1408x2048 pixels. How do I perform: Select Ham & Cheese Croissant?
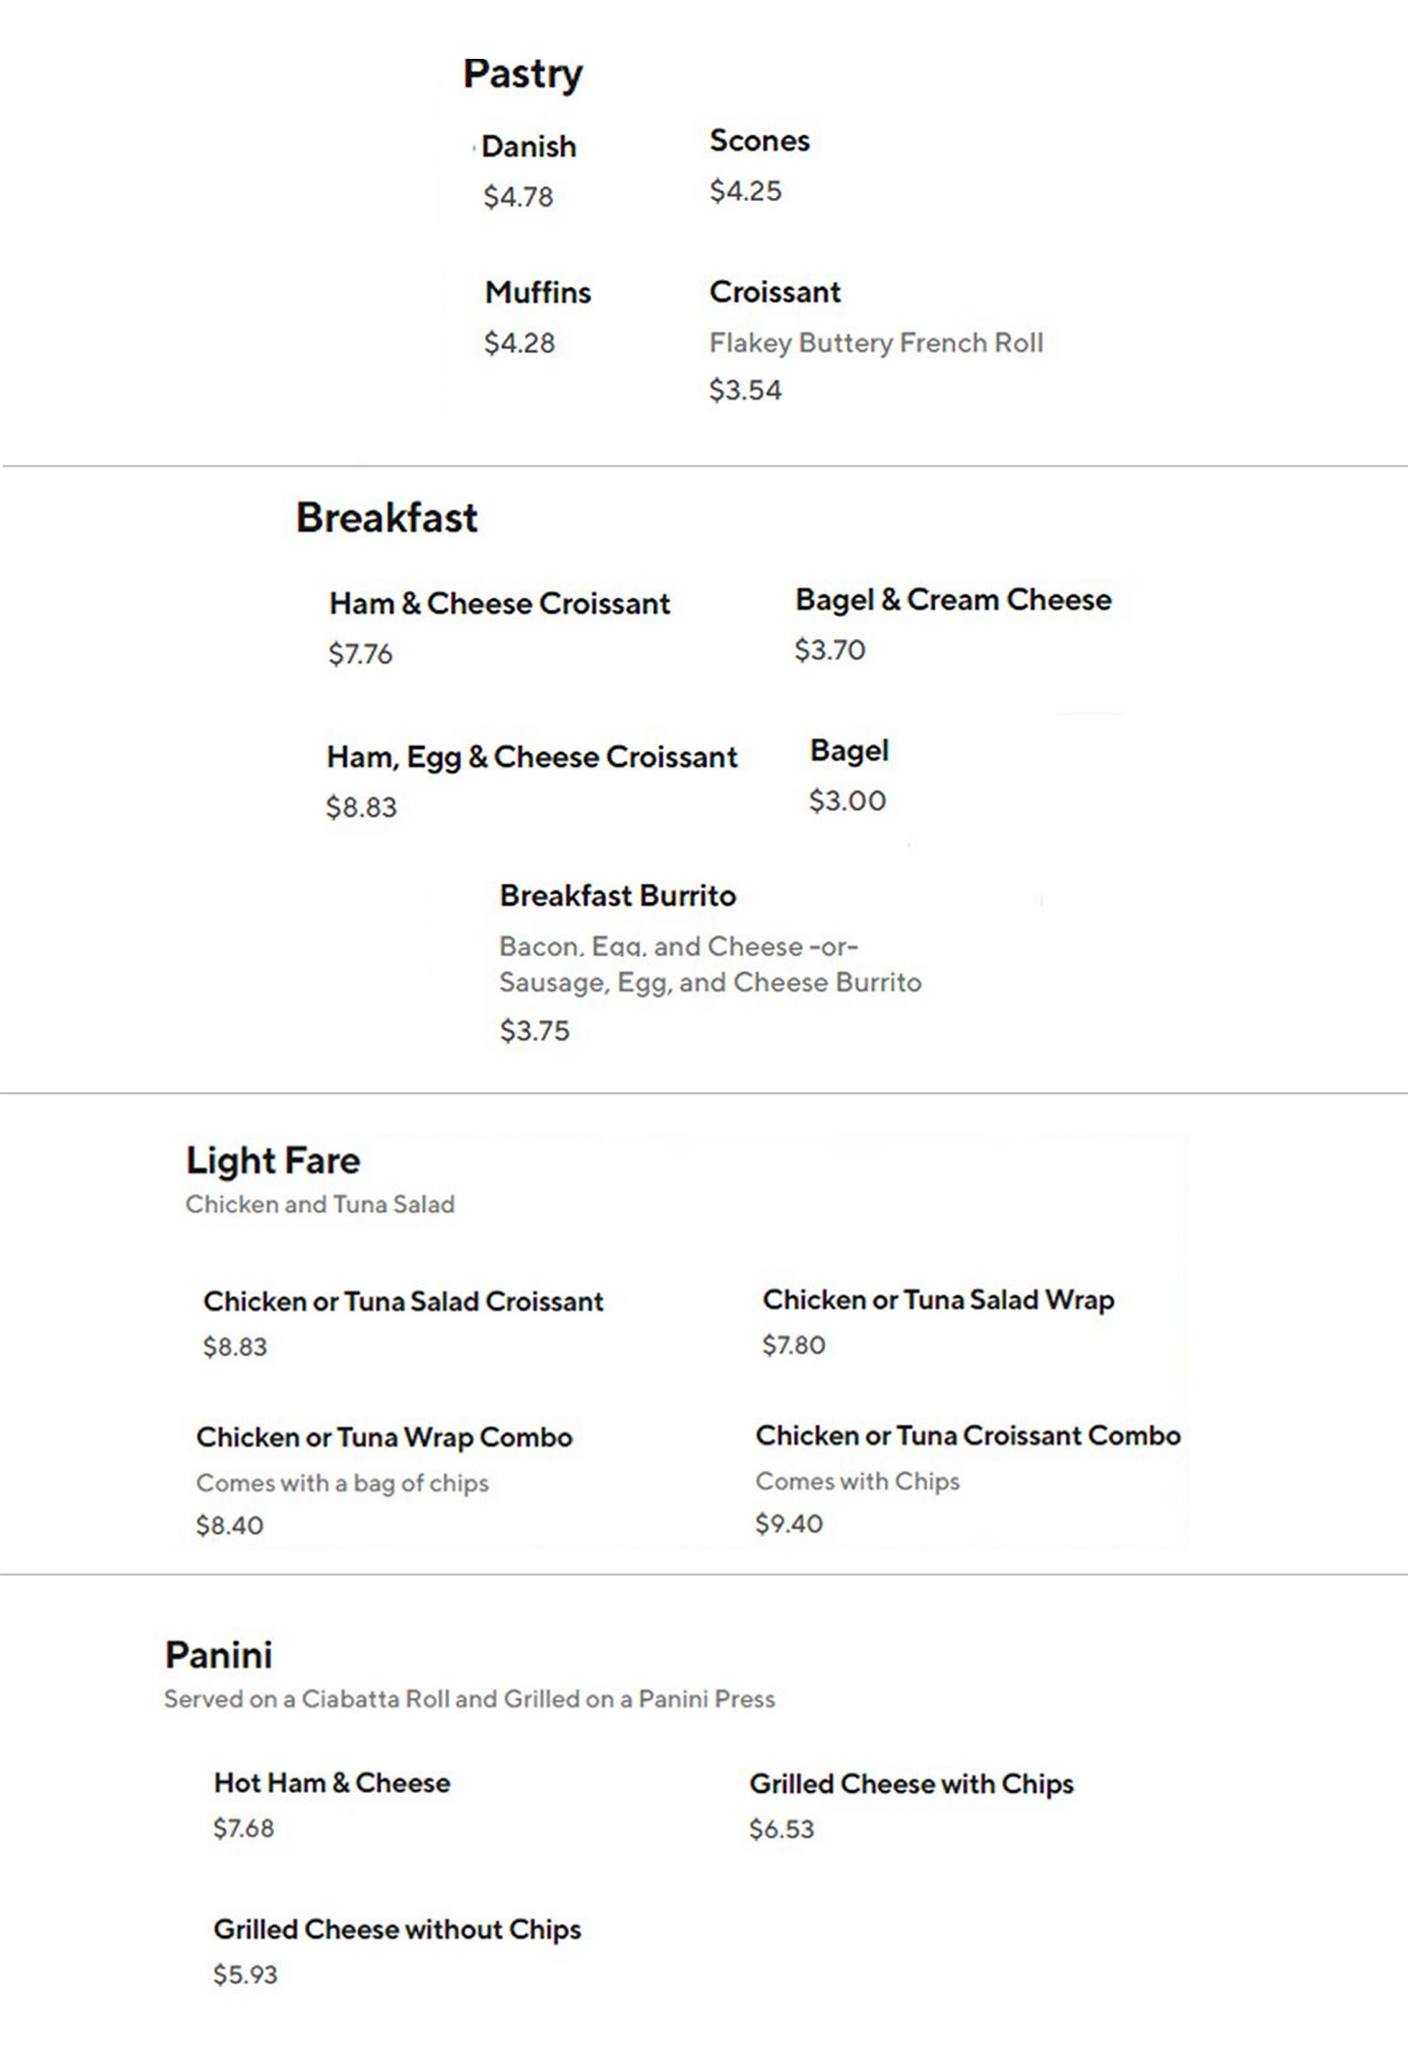(x=499, y=604)
